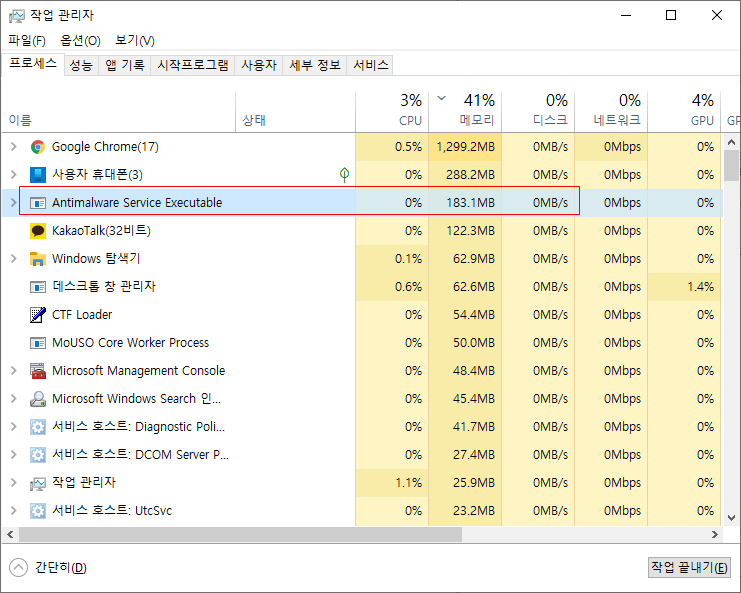This screenshot has width=741, height=593.
Task: Expand the Microsoft Windows Search row
Action: click(14, 399)
